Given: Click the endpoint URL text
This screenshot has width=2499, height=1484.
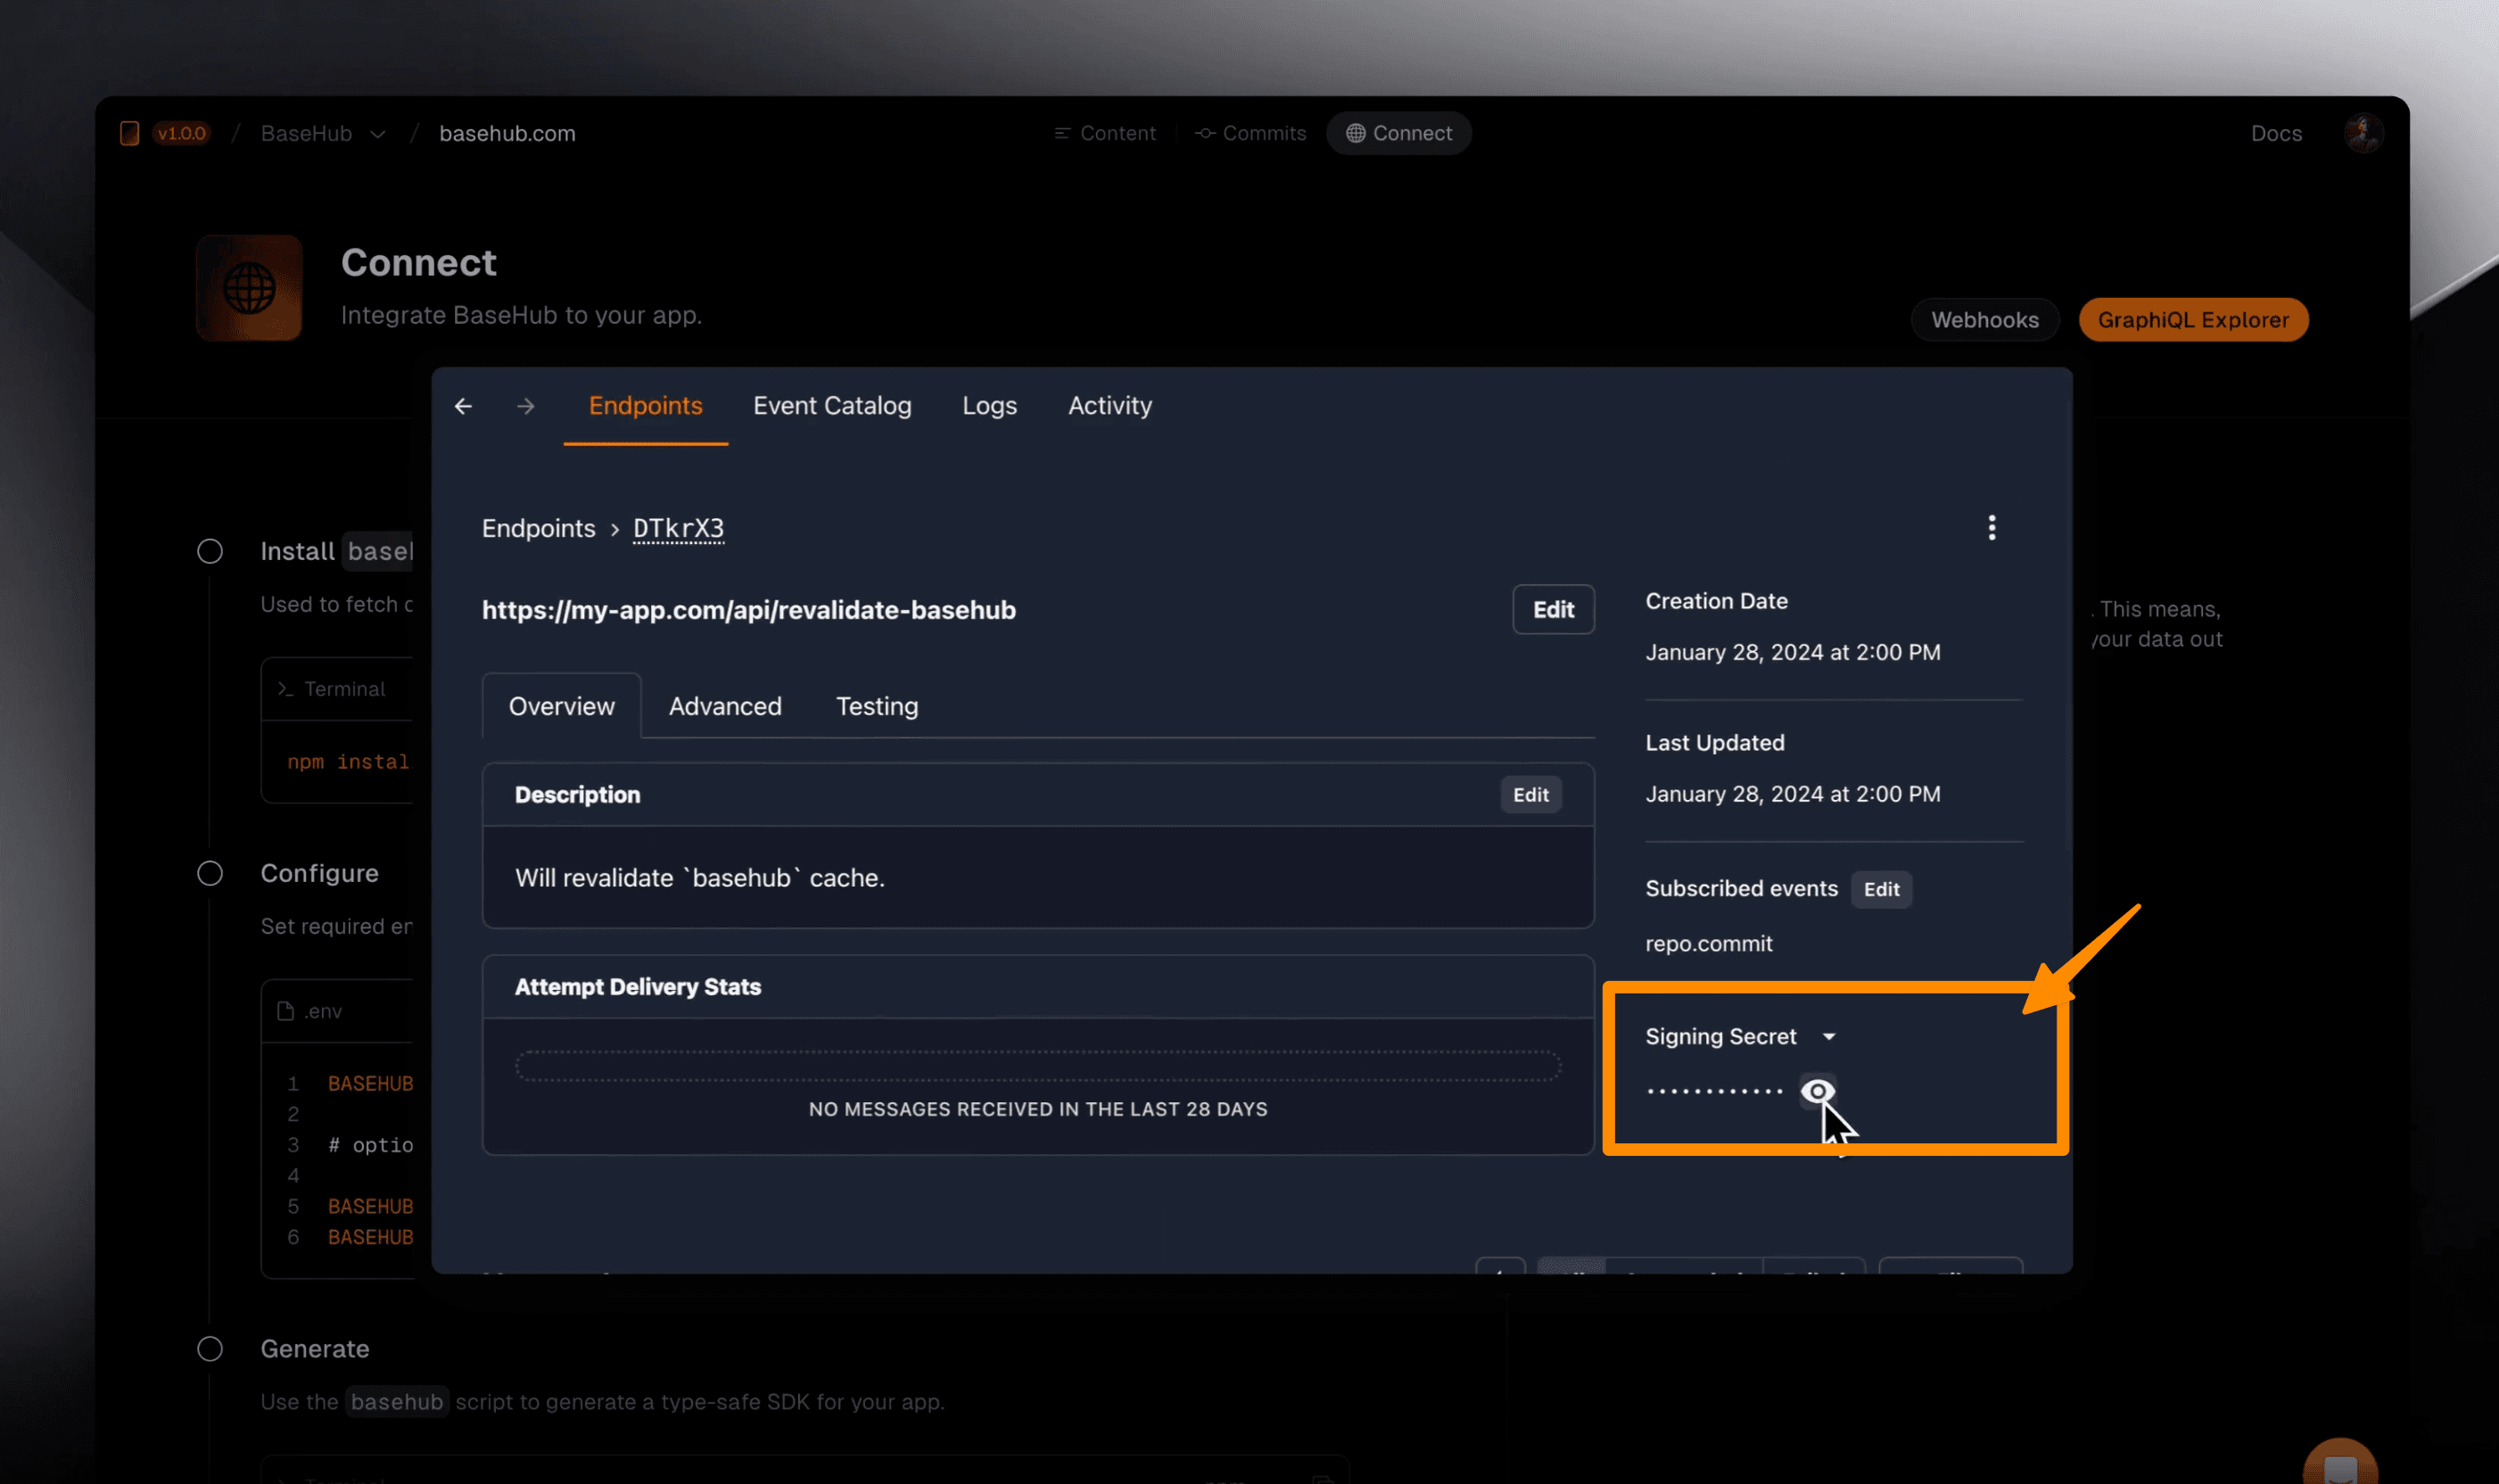Looking at the screenshot, I should [x=749, y=610].
